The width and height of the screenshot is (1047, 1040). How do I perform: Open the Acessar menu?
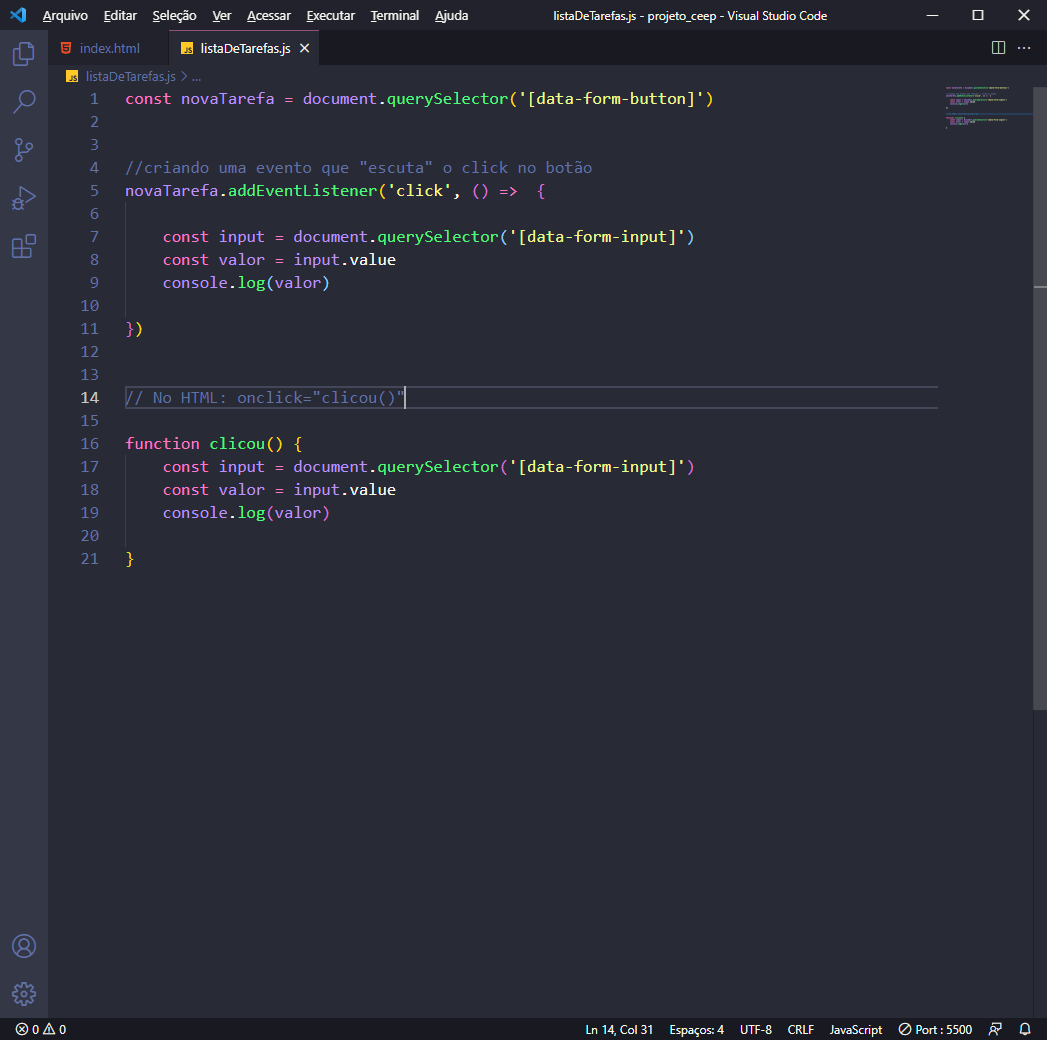tap(268, 15)
